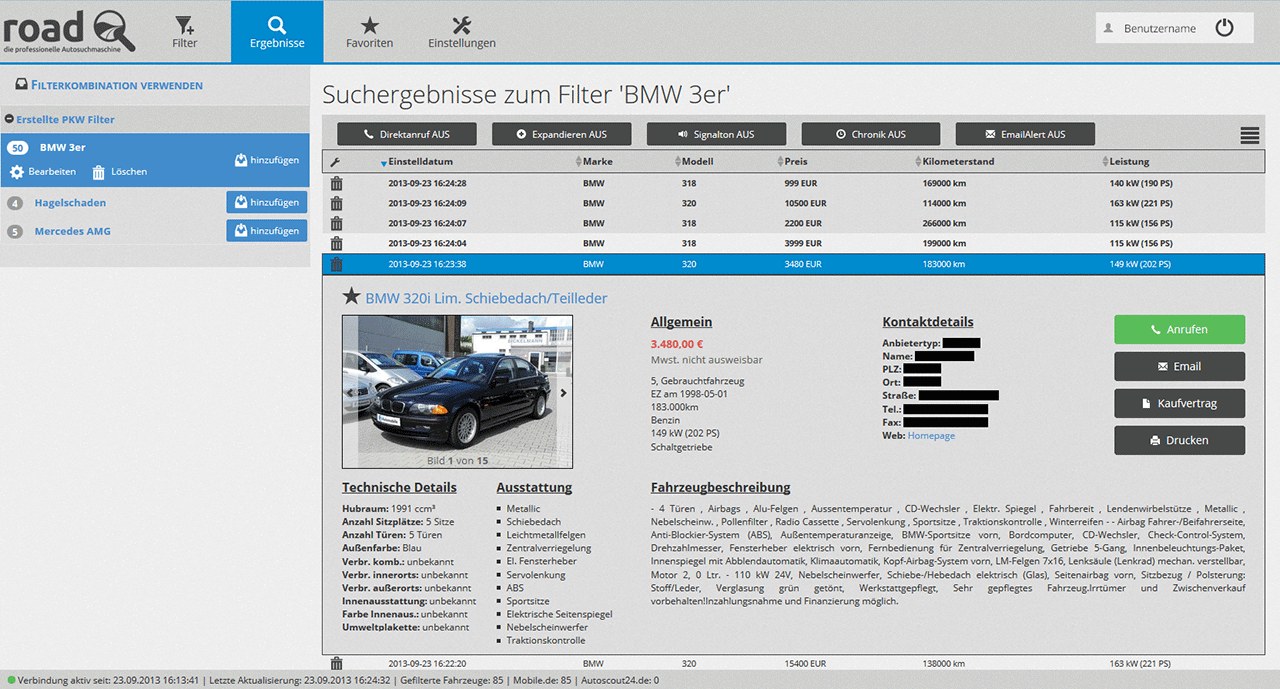Click the 3.480,00 € price text
The image size is (1280, 689).
tap(677, 344)
